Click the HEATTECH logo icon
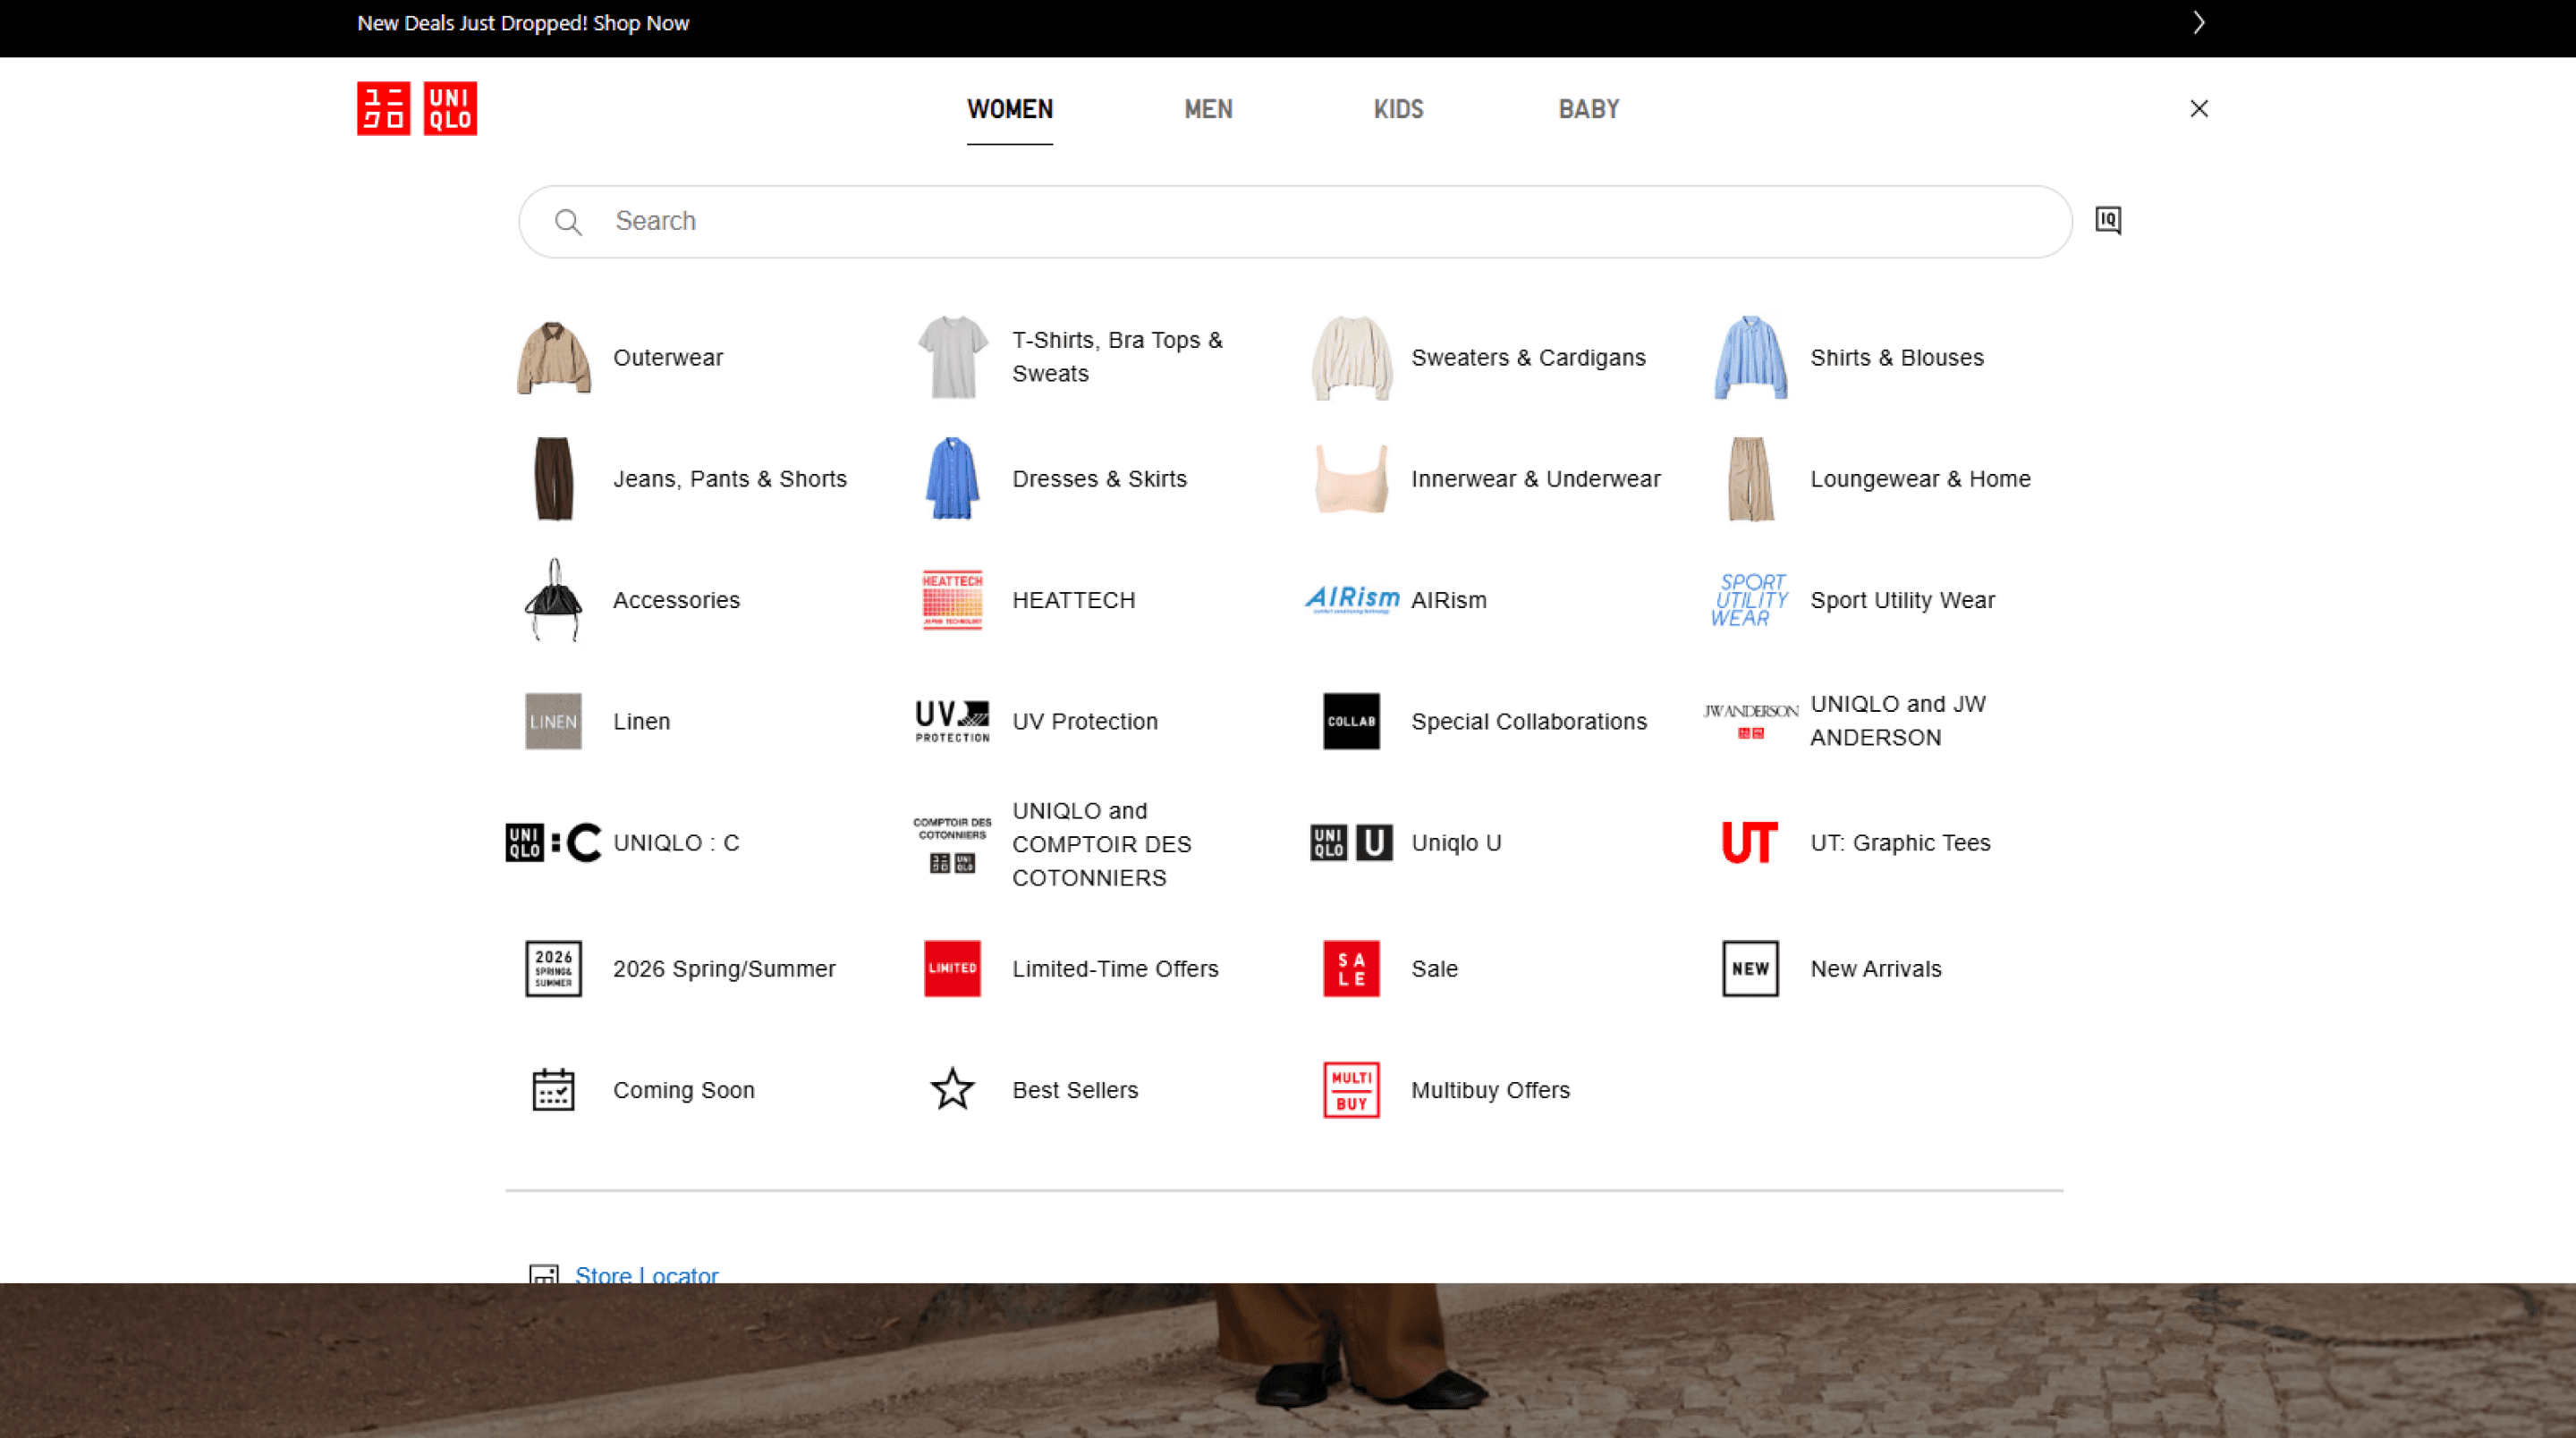The image size is (2576, 1438). [x=952, y=600]
